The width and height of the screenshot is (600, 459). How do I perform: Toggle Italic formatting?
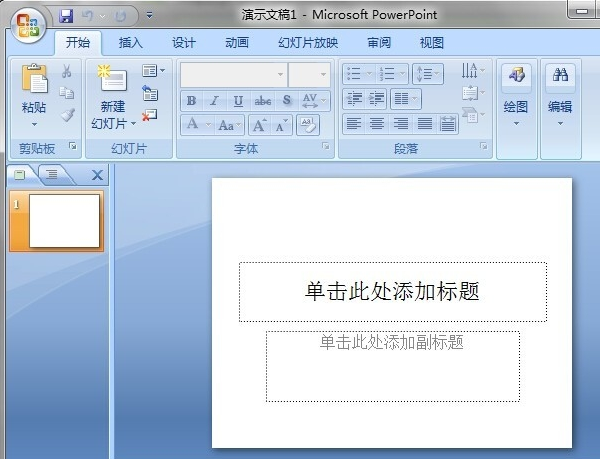[x=215, y=101]
